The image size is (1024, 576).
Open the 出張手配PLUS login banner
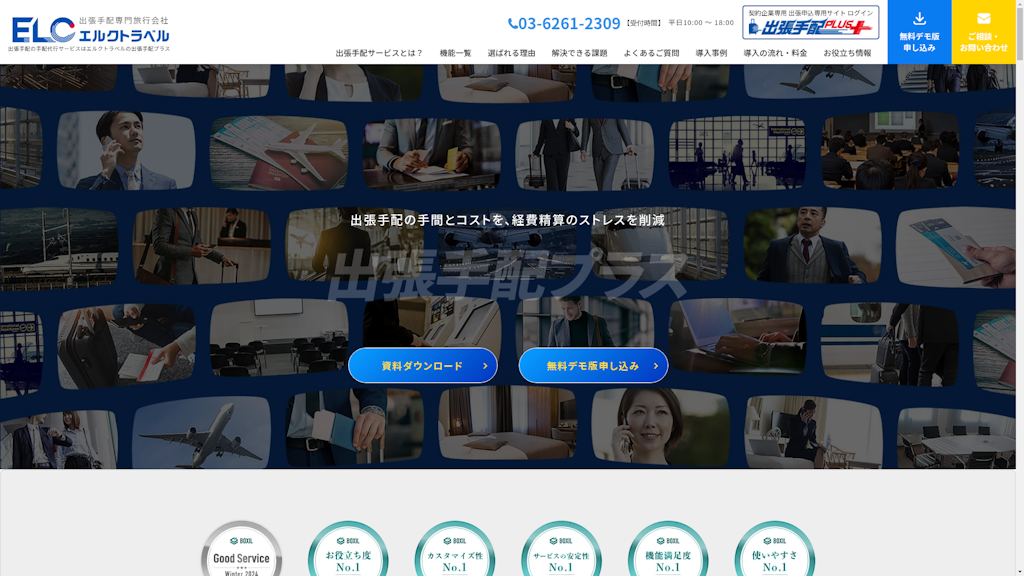pos(810,23)
